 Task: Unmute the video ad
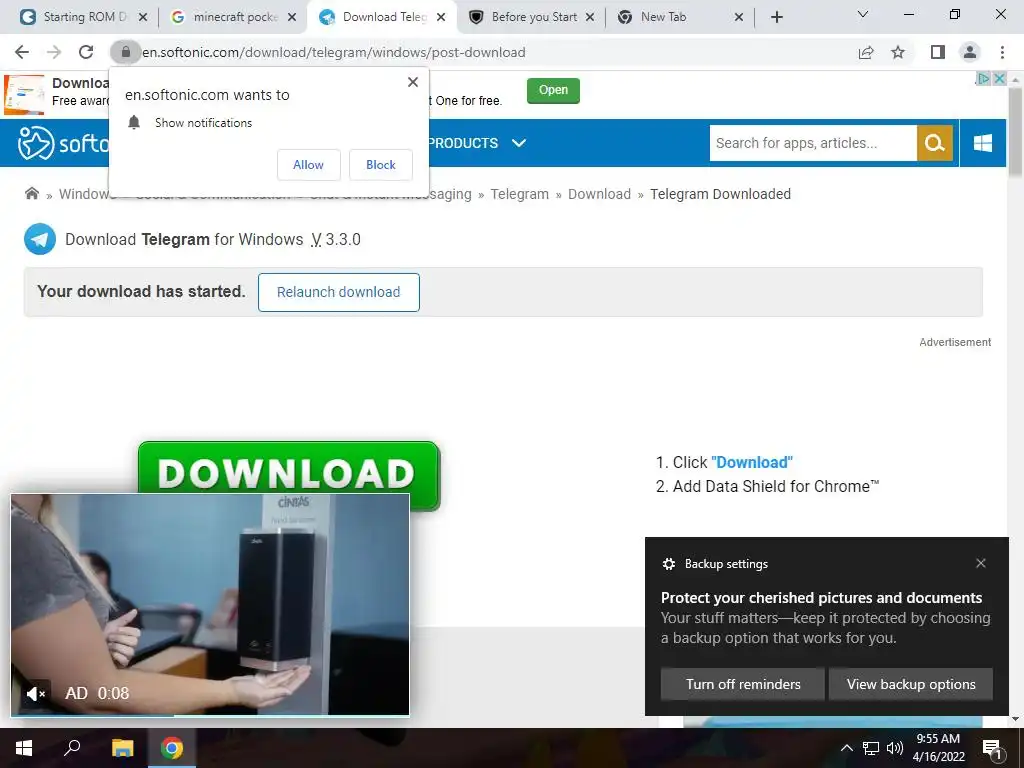(35, 694)
